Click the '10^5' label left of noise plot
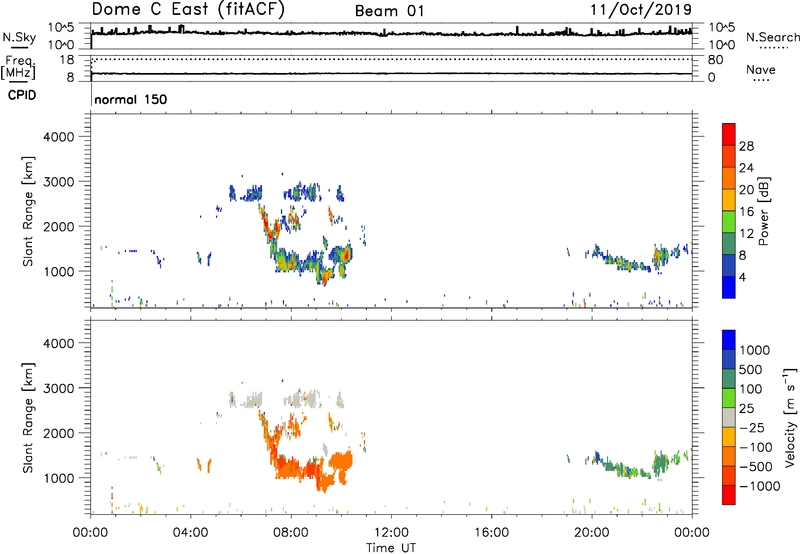Screen dimensions: 800x554 [61, 28]
